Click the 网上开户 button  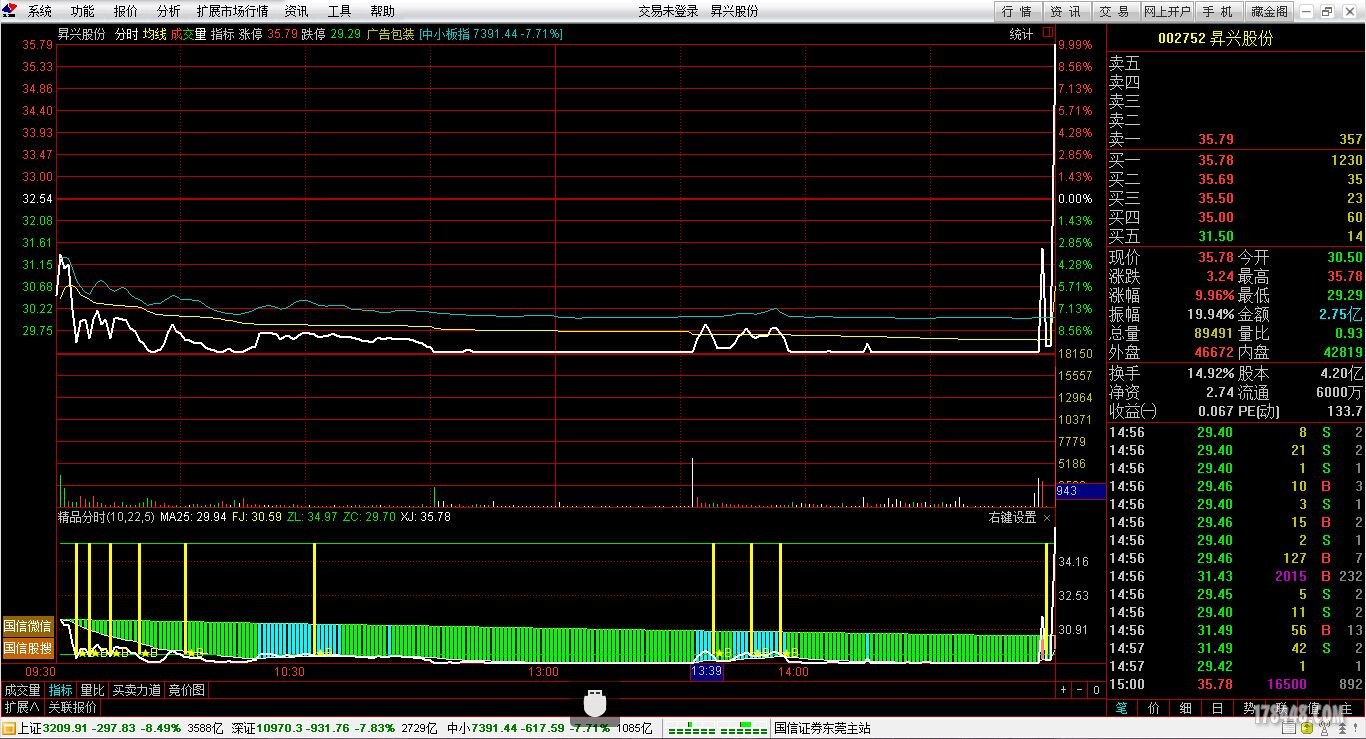(1167, 11)
